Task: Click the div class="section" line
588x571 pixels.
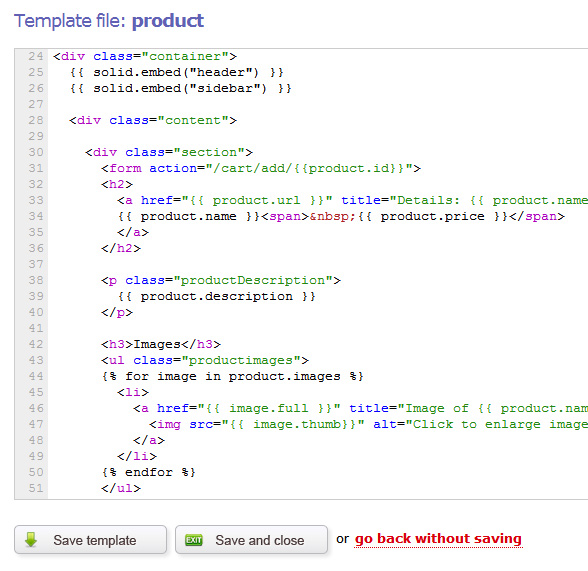Action: pyautogui.click(x=169, y=152)
